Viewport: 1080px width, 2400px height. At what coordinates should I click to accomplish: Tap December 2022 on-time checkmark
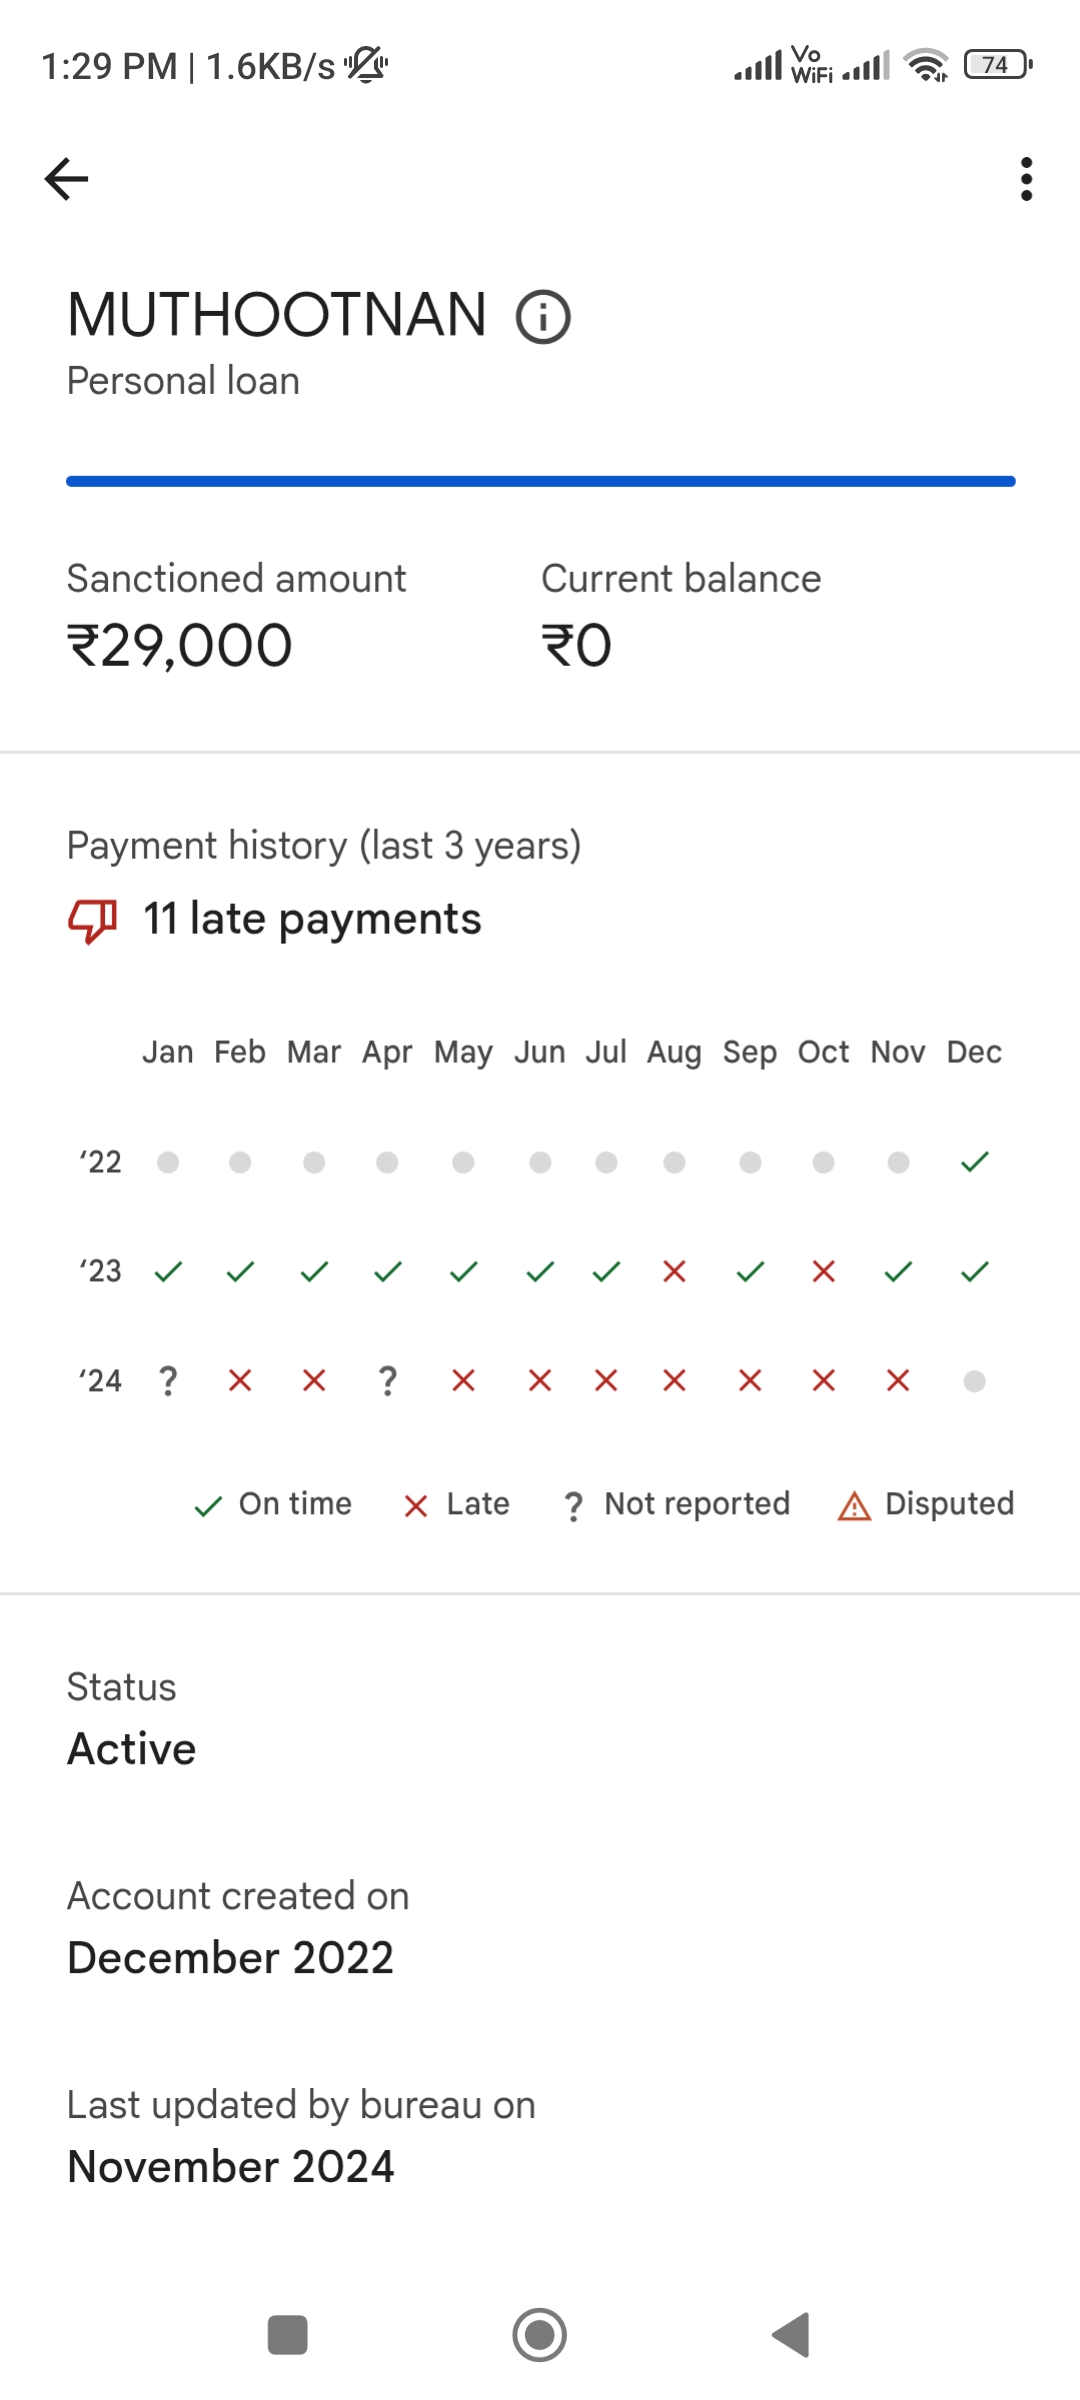(974, 1162)
